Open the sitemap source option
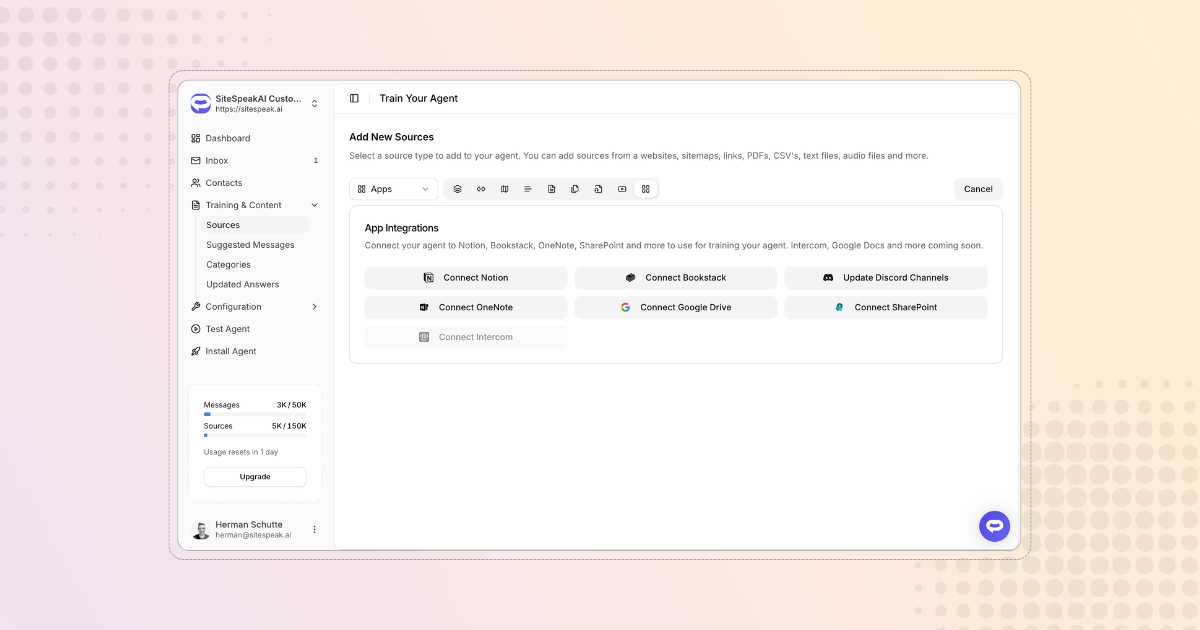 coord(504,189)
